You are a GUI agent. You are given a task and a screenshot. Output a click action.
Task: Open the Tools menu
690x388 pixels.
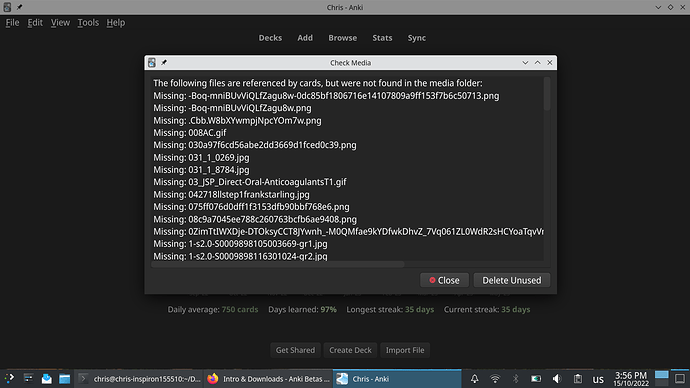point(88,22)
